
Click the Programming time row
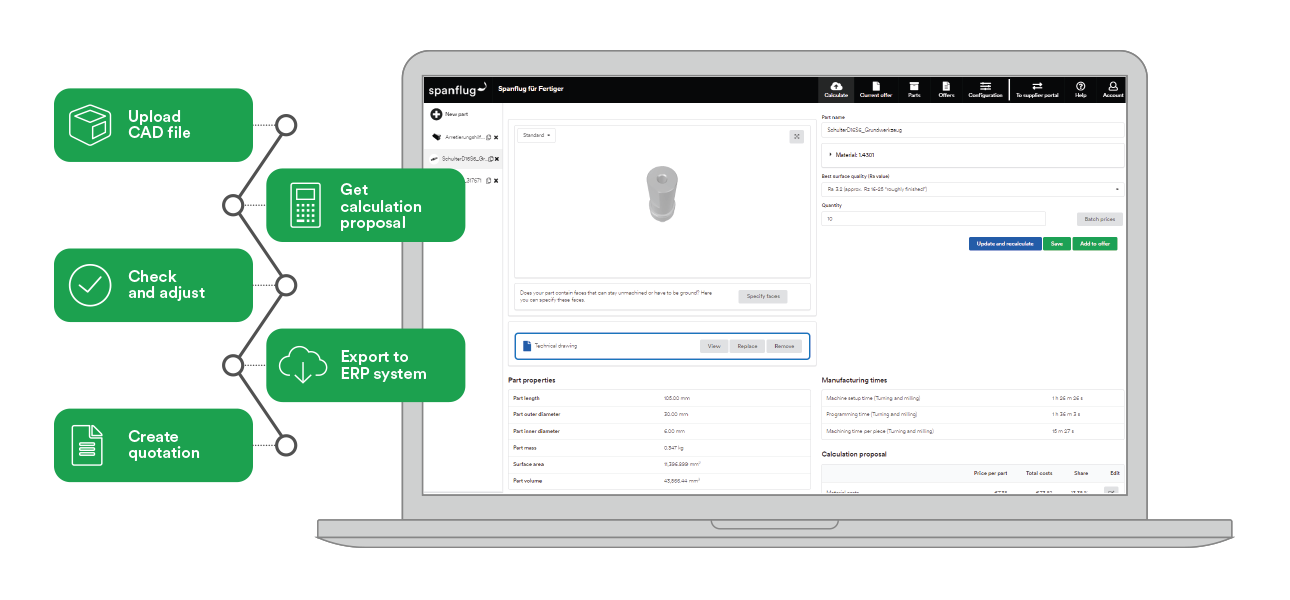pos(972,414)
